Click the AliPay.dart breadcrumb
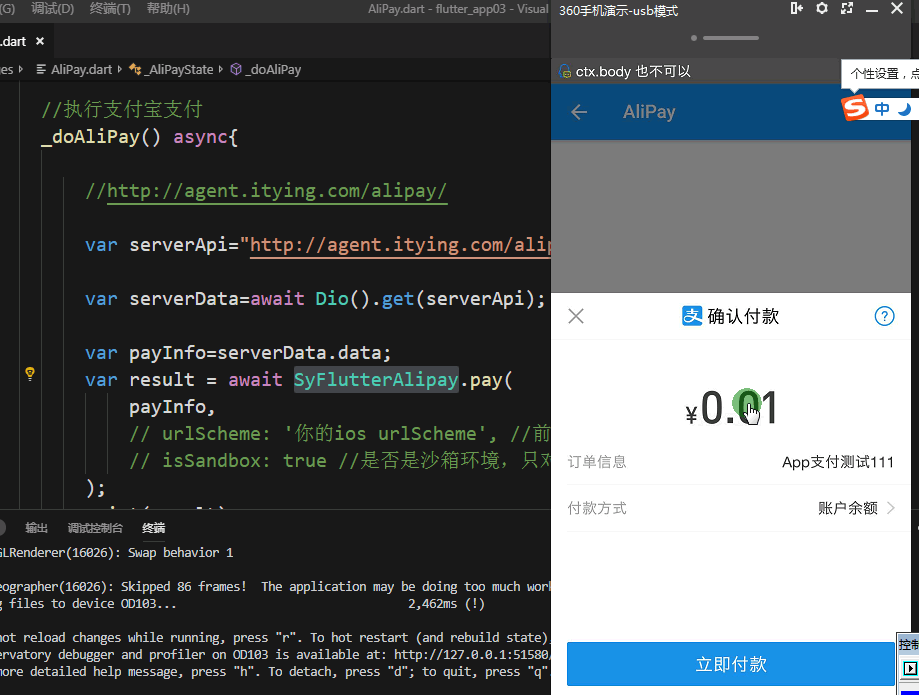 (x=81, y=69)
